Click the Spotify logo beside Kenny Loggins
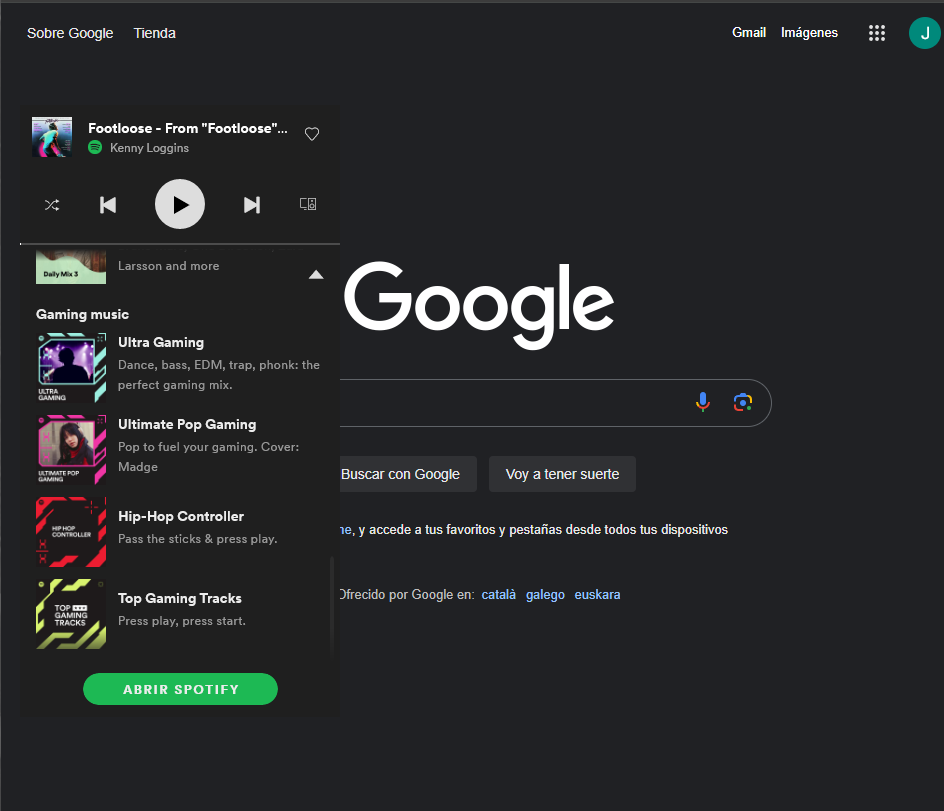944x811 pixels. [x=95, y=148]
